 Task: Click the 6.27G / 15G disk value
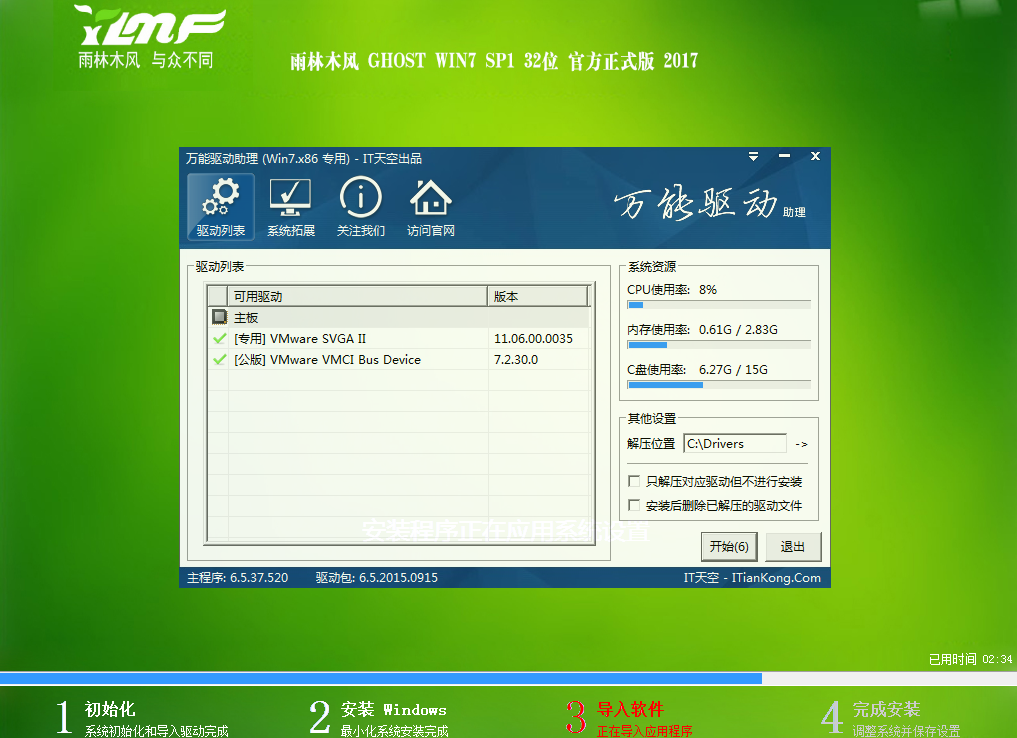(733, 370)
